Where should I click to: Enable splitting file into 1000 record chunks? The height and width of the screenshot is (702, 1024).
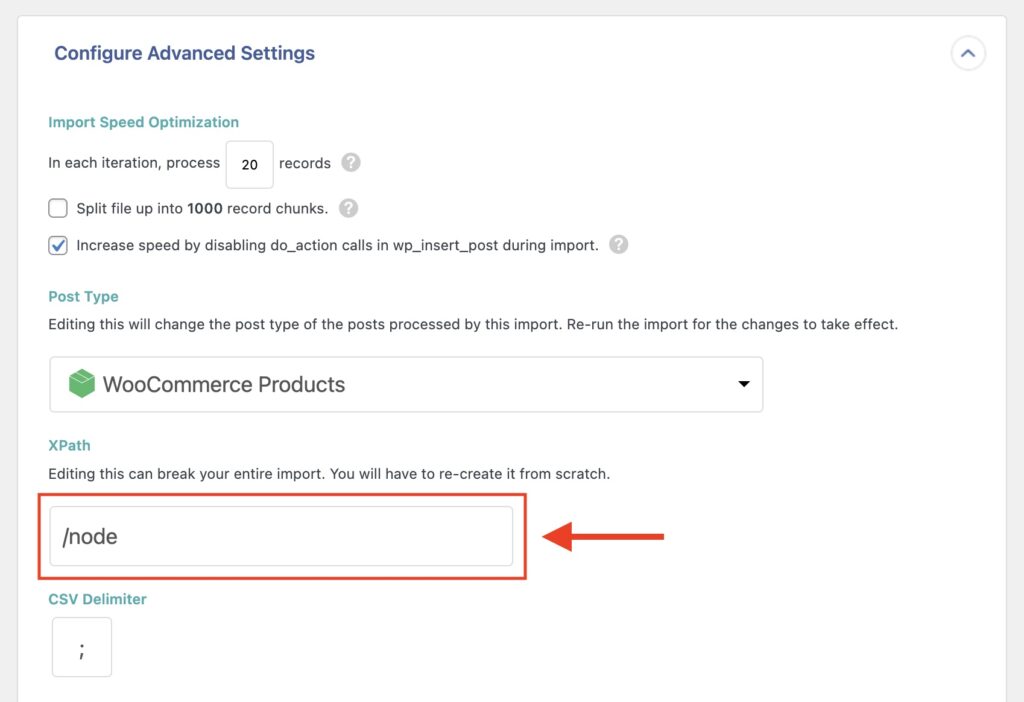tap(57, 207)
